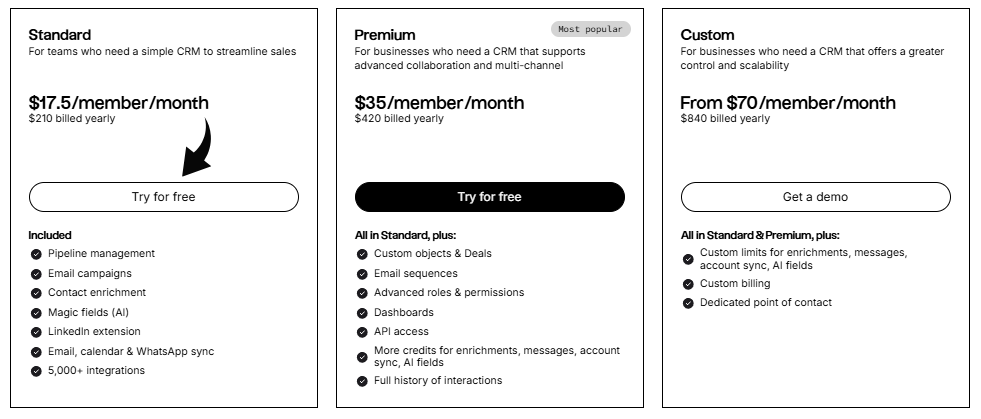Viewport: 981px width, 419px height.
Task: Click the $35/member/month price text
Action: click(439, 103)
